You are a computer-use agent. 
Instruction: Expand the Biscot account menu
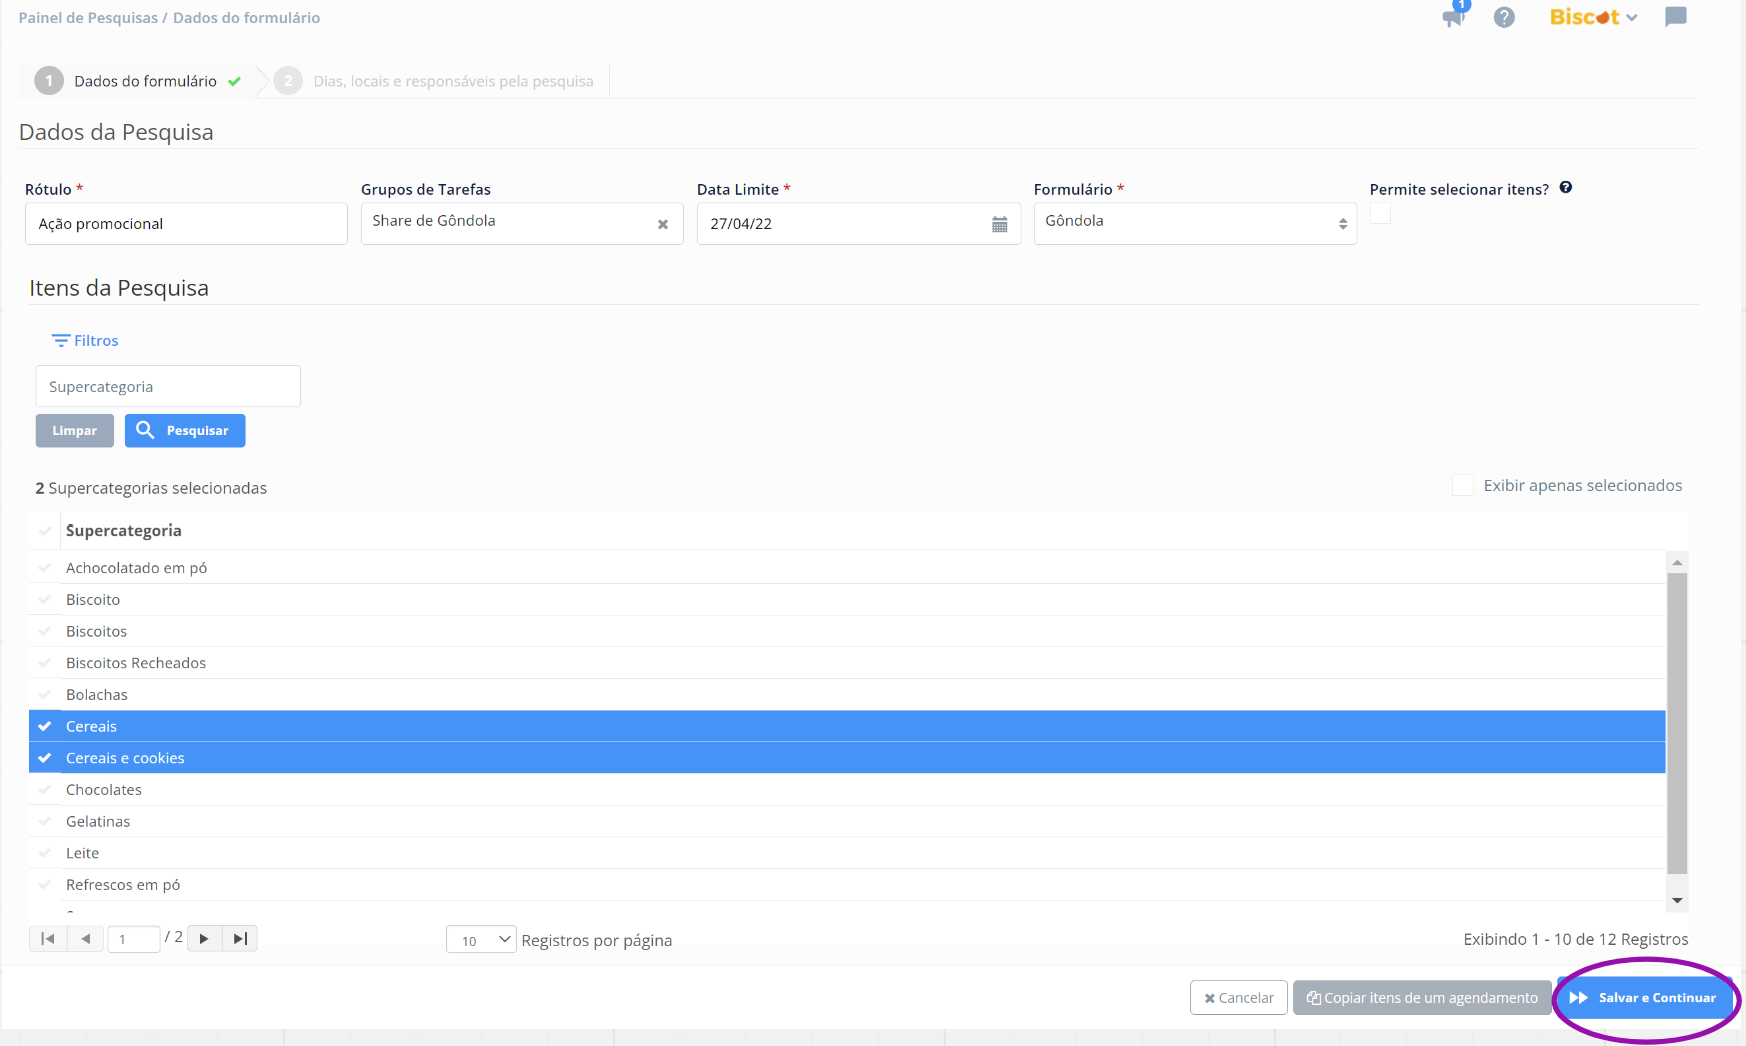[x=1593, y=17]
